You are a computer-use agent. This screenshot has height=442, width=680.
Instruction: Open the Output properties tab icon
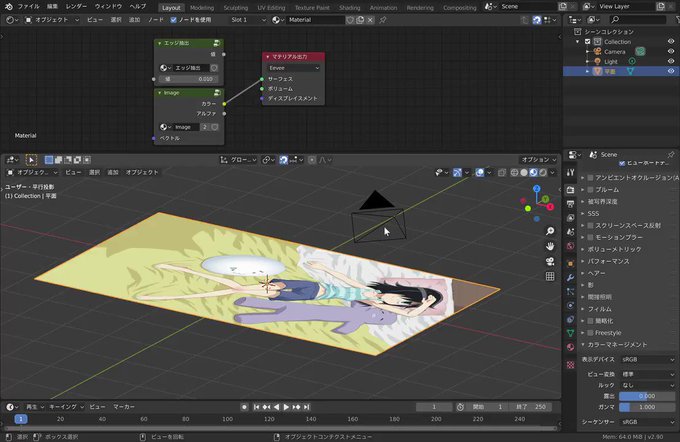click(570, 204)
